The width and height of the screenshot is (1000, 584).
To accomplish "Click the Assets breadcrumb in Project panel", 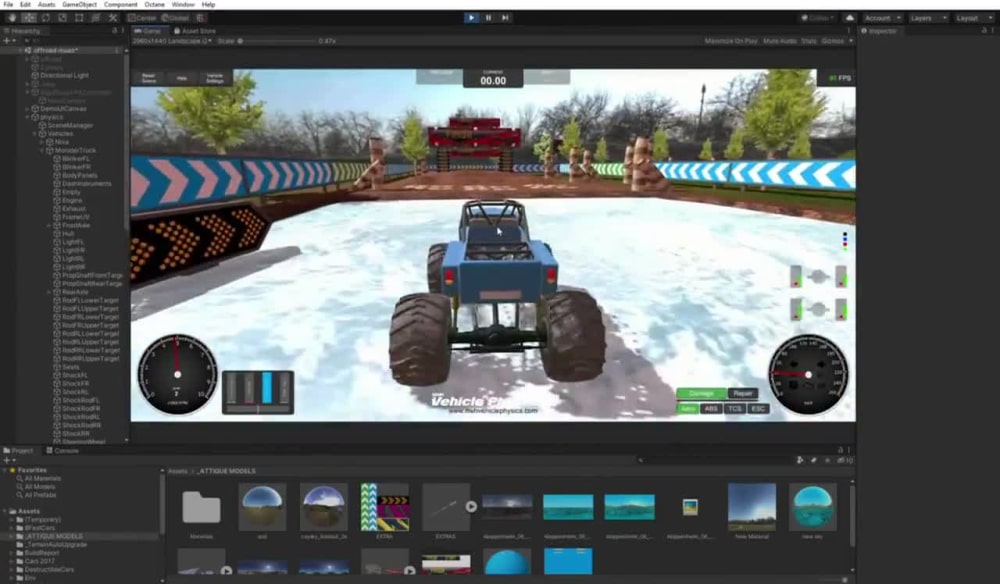I will [178, 471].
